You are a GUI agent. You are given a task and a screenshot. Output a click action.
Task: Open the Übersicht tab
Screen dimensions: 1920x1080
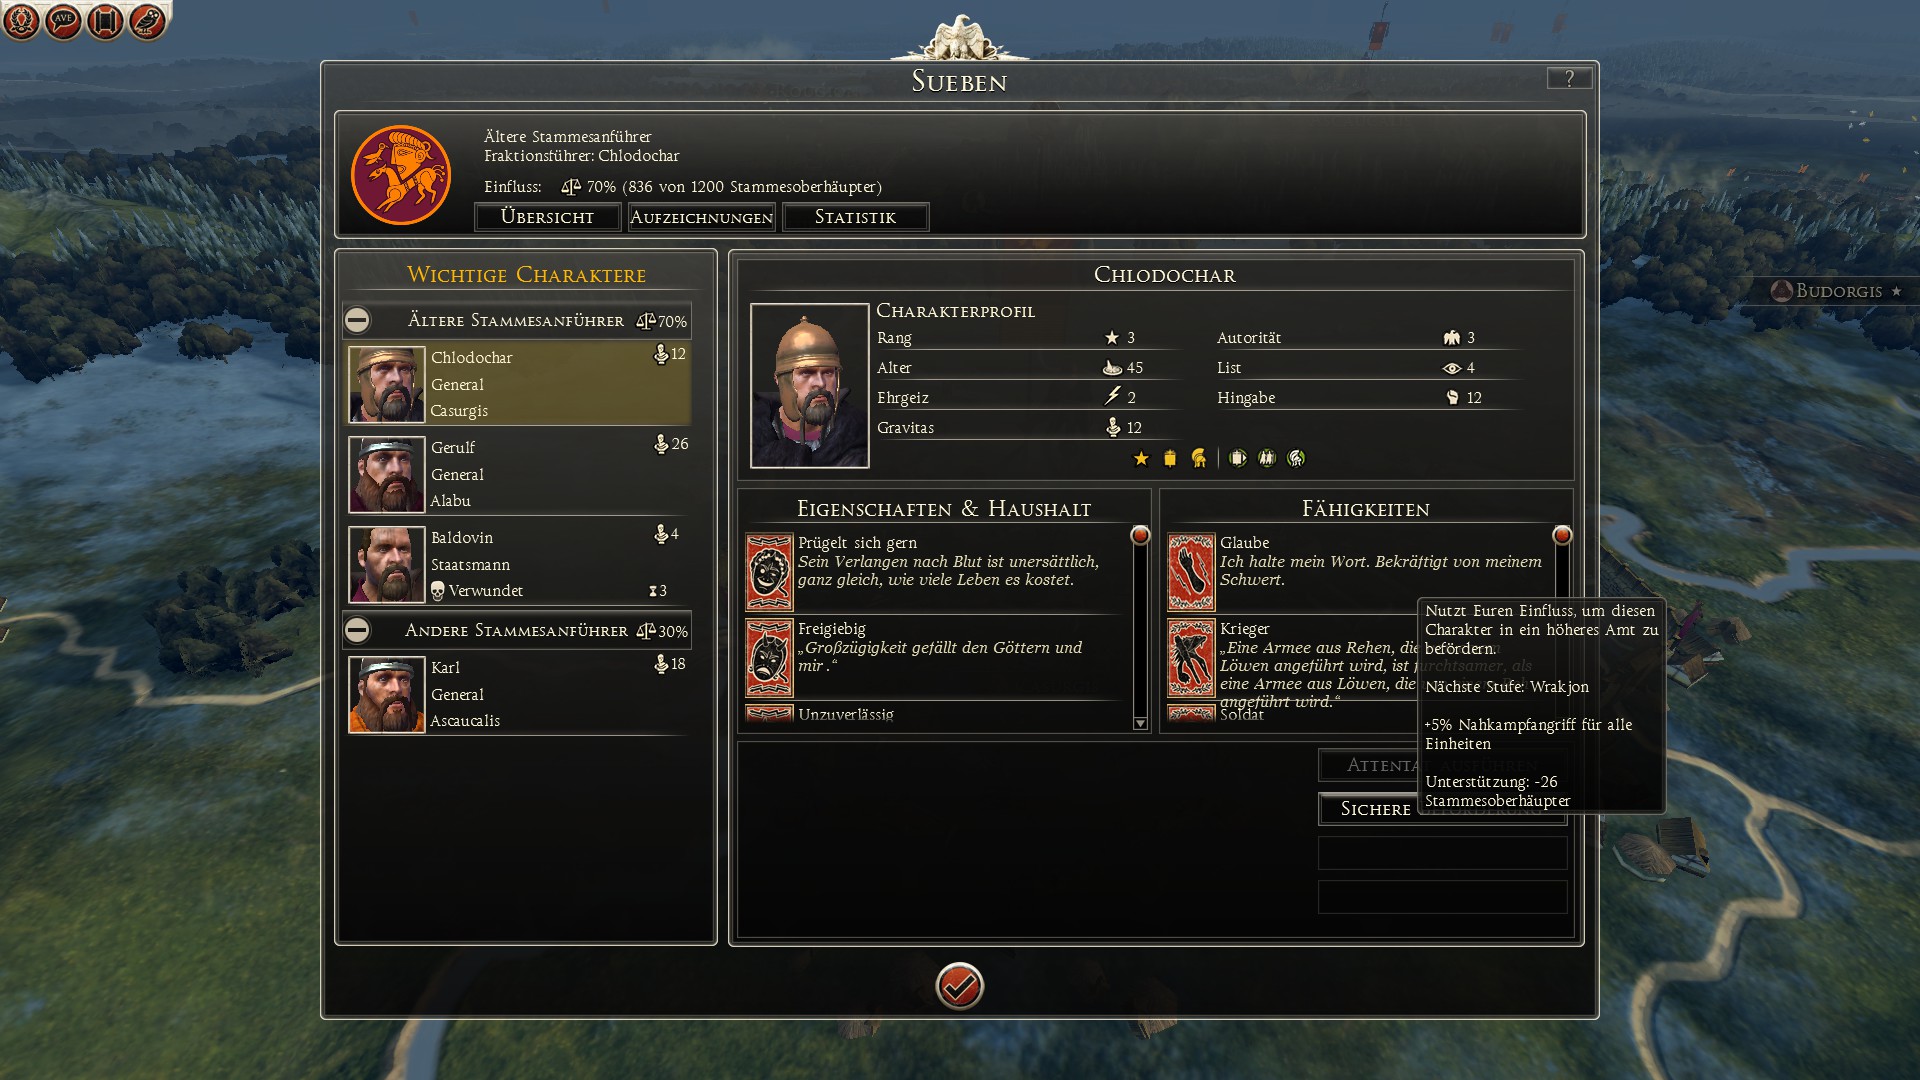tap(547, 217)
